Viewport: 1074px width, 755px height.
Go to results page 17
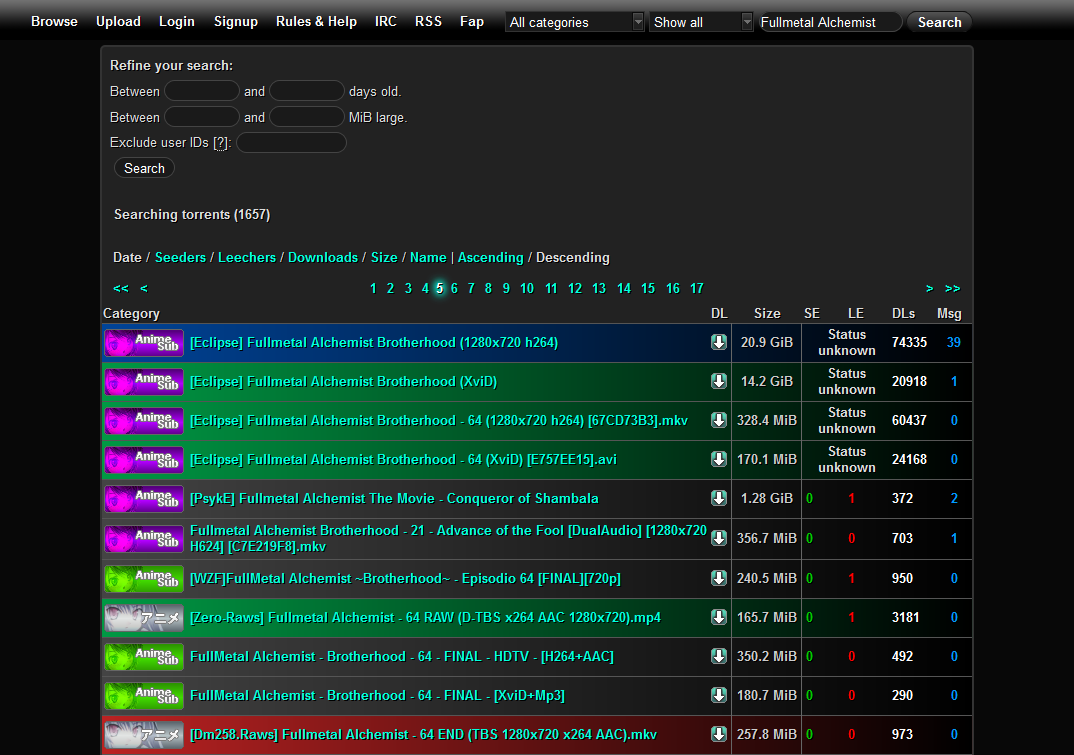697,288
